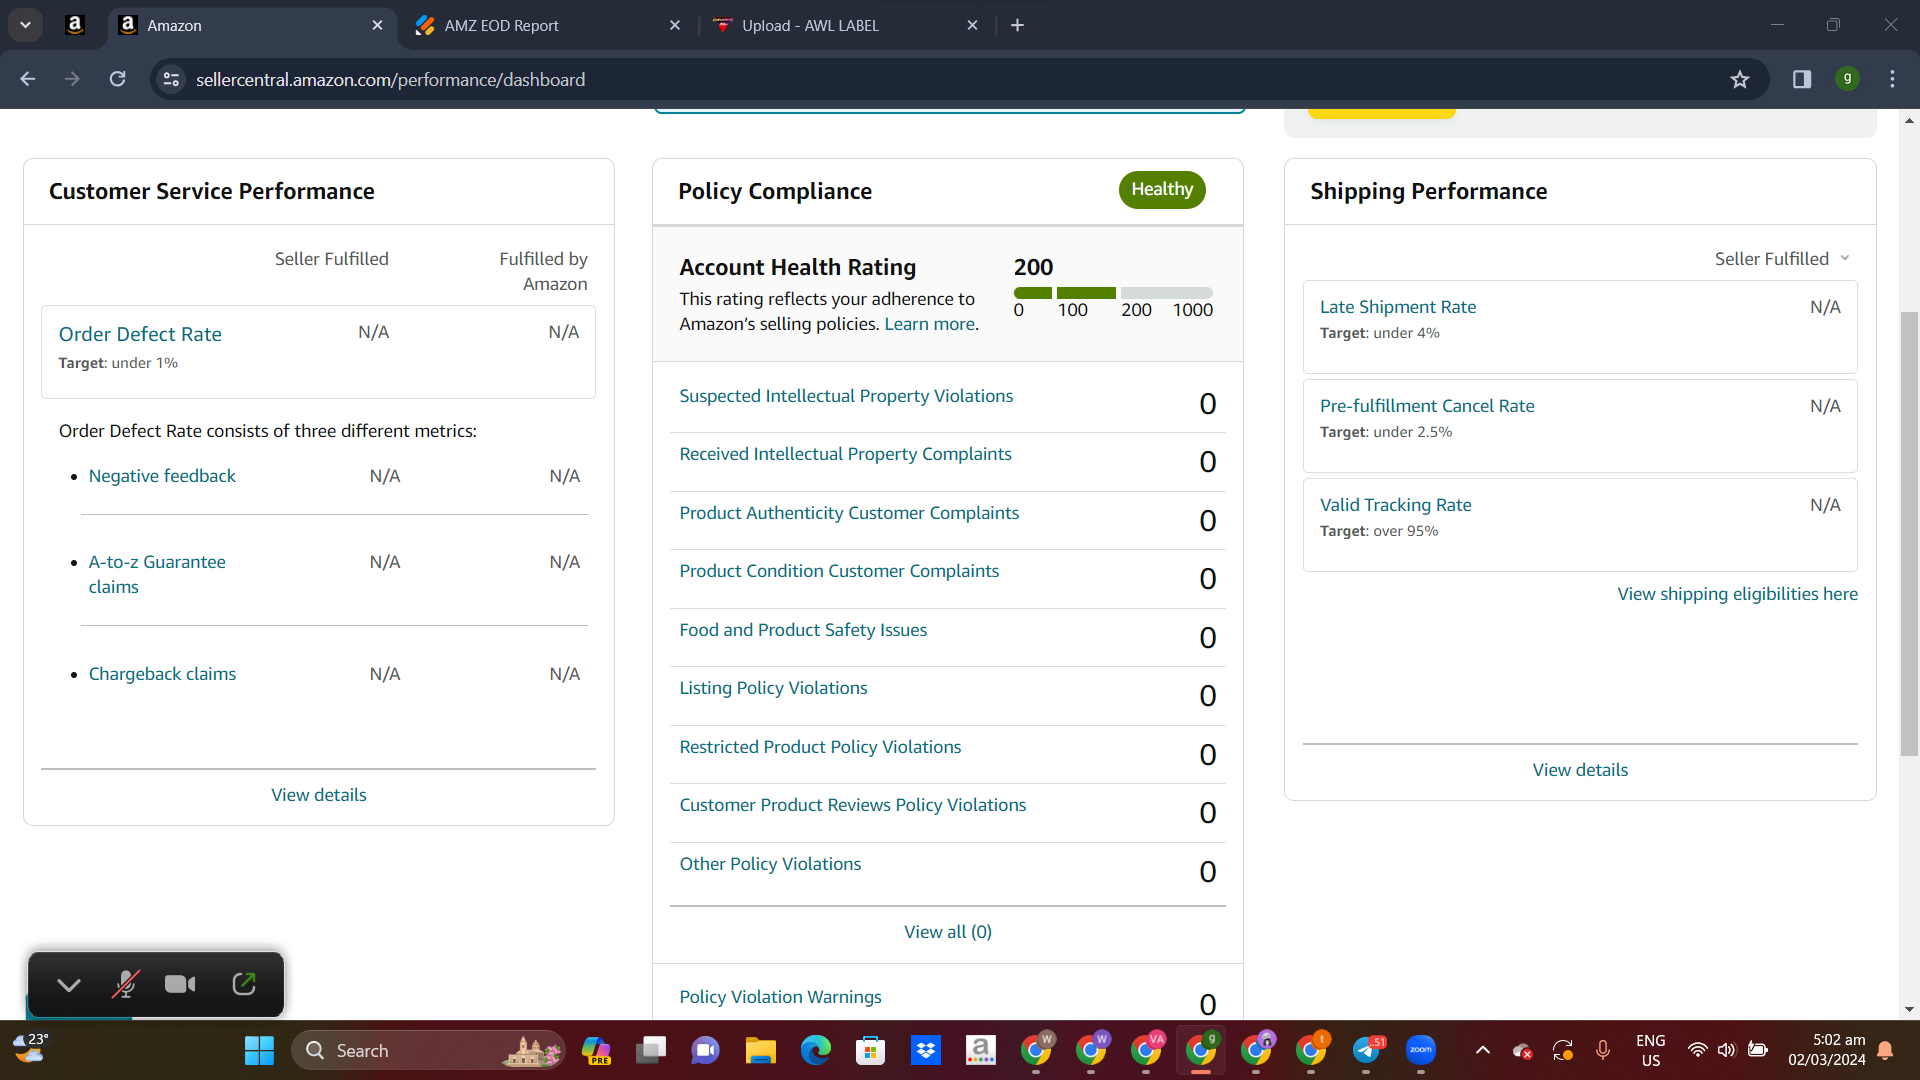Open File Explorer from the taskbar

tap(760, 1050)
